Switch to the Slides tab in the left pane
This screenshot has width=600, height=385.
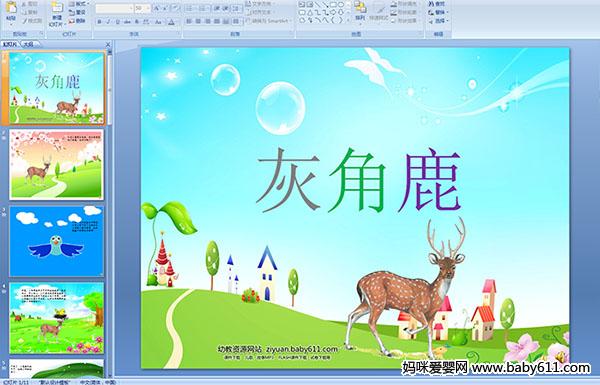point(10,45)
